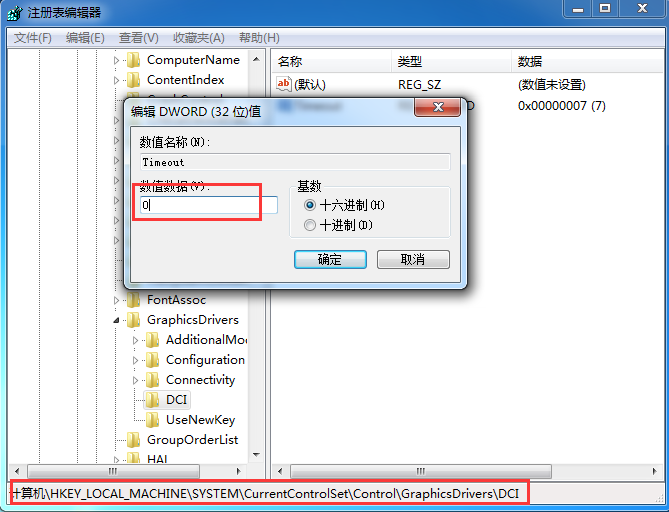This screenshot has height=512, width=669.
Task: Expand the ComputerName tree node
Action: pyautogui.click(x=116, y=60)
